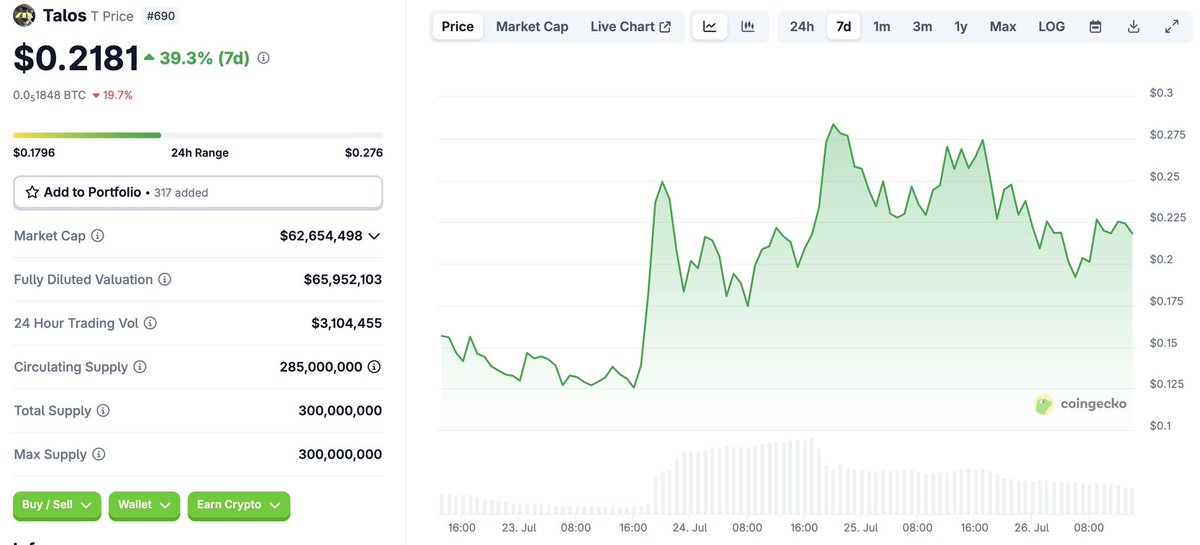Expand Market Cap value chevron
The height and width of the screenshot is (545, 1200).
coord(374,236)
